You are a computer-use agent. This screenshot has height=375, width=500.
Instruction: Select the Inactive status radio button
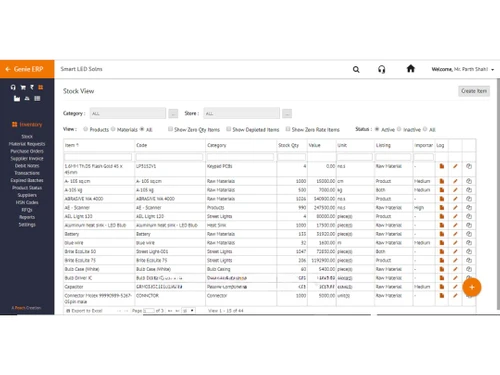(399, 129)
